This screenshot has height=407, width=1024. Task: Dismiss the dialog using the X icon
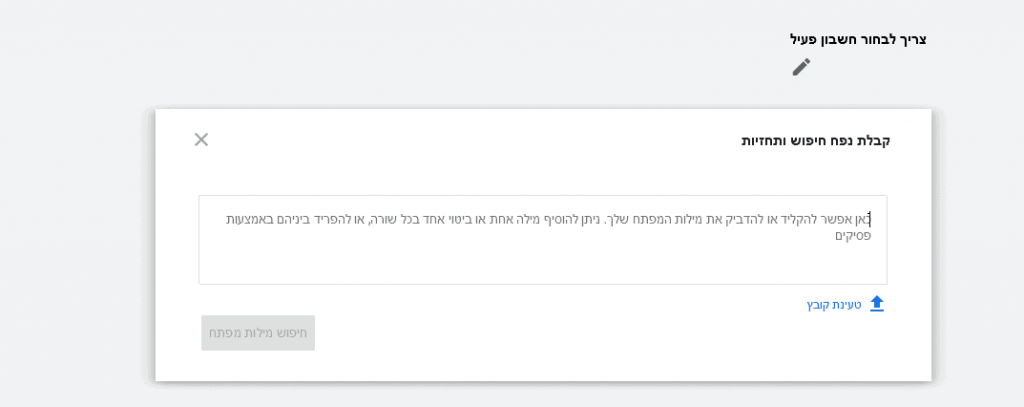point(201,139)
